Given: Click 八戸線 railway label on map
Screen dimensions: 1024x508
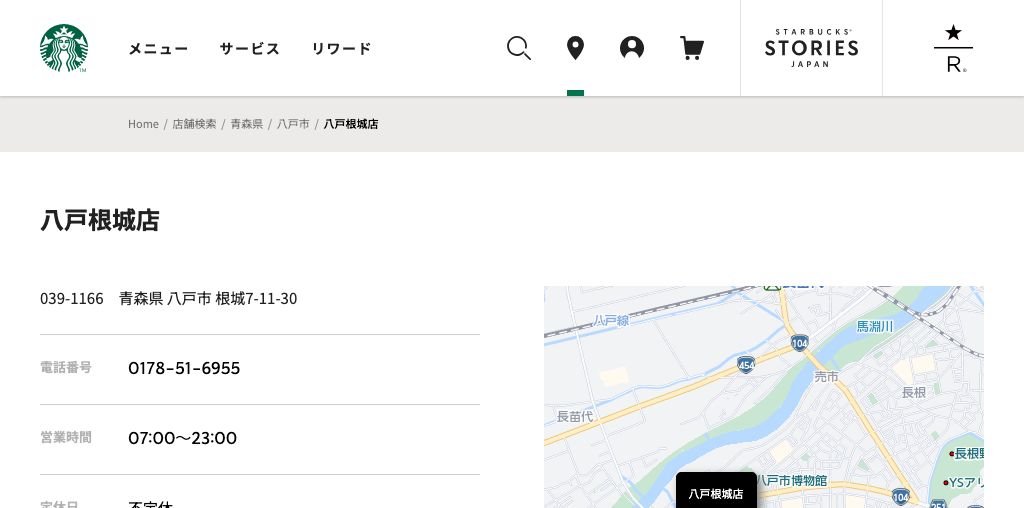Looking at the screenshot, I should pos(611,321).
